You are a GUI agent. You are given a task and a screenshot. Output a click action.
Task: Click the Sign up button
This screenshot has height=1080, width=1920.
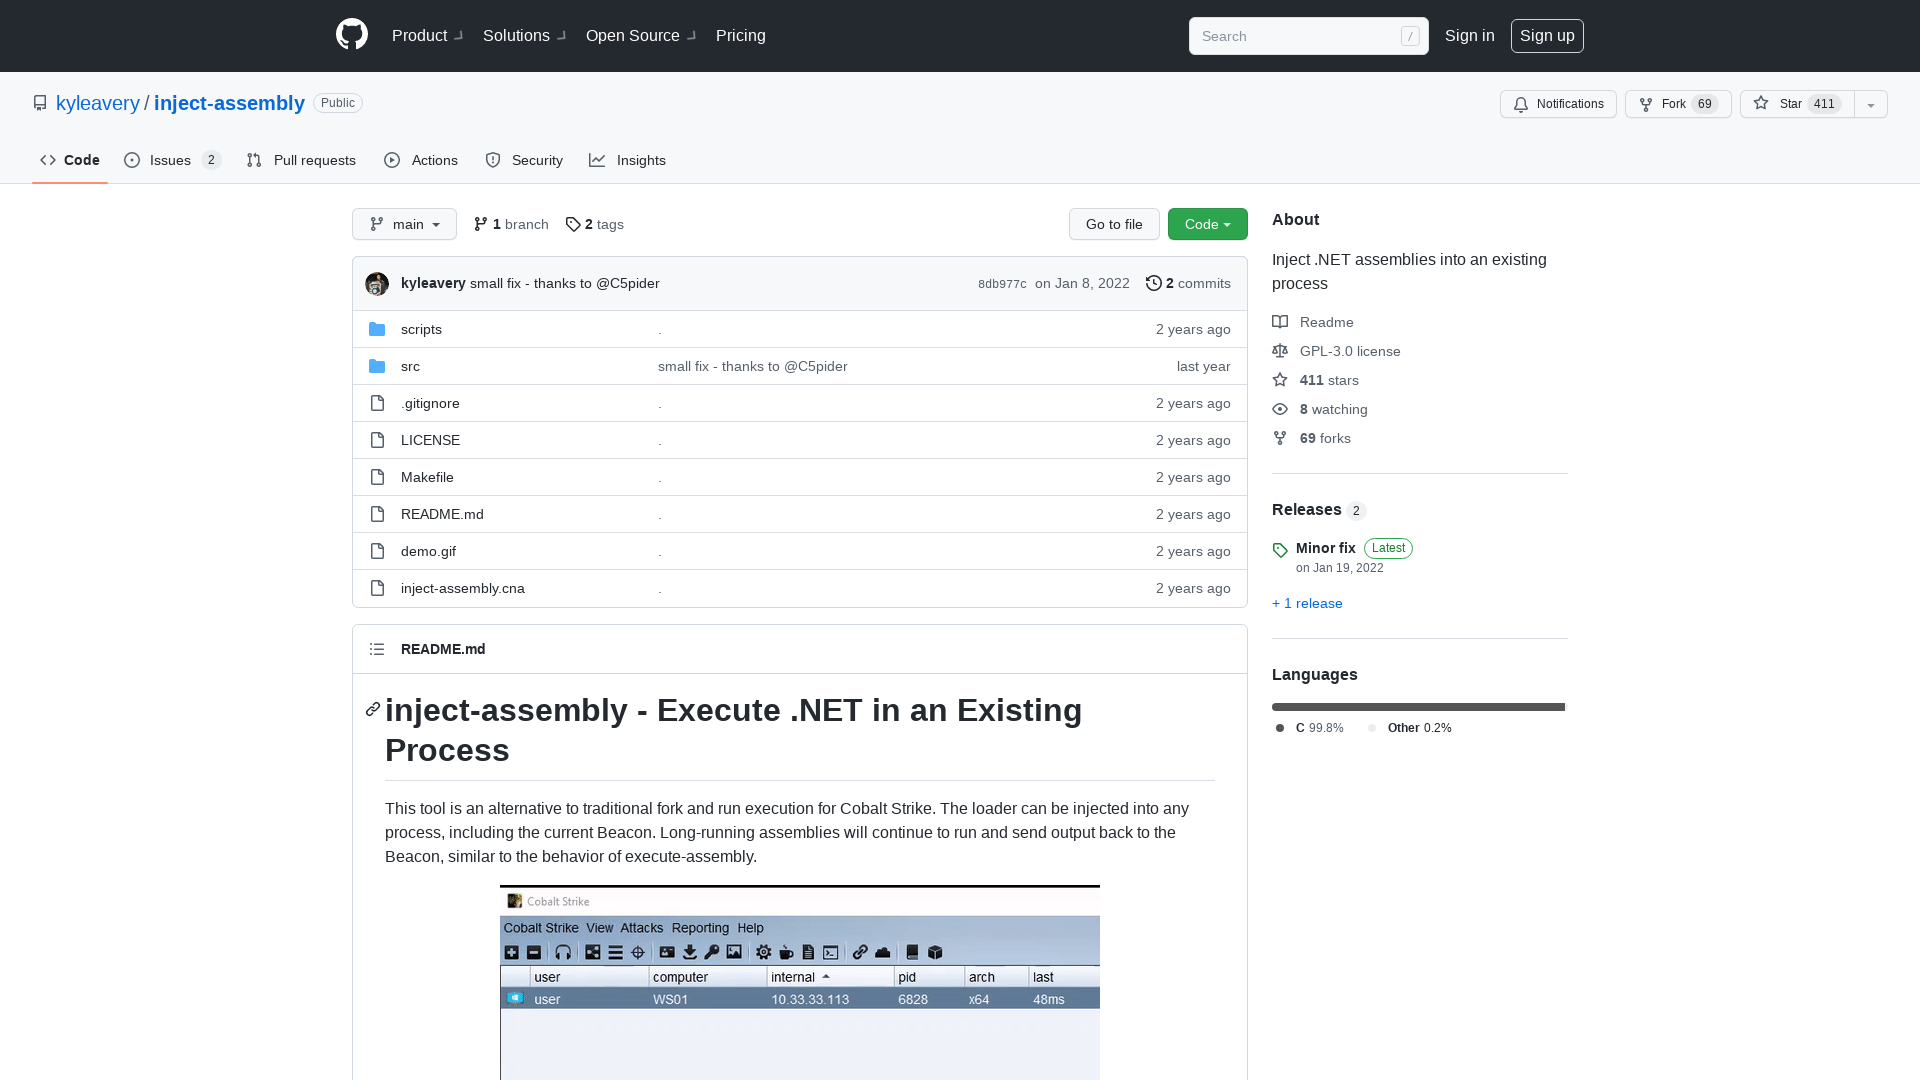[1547, 35]
